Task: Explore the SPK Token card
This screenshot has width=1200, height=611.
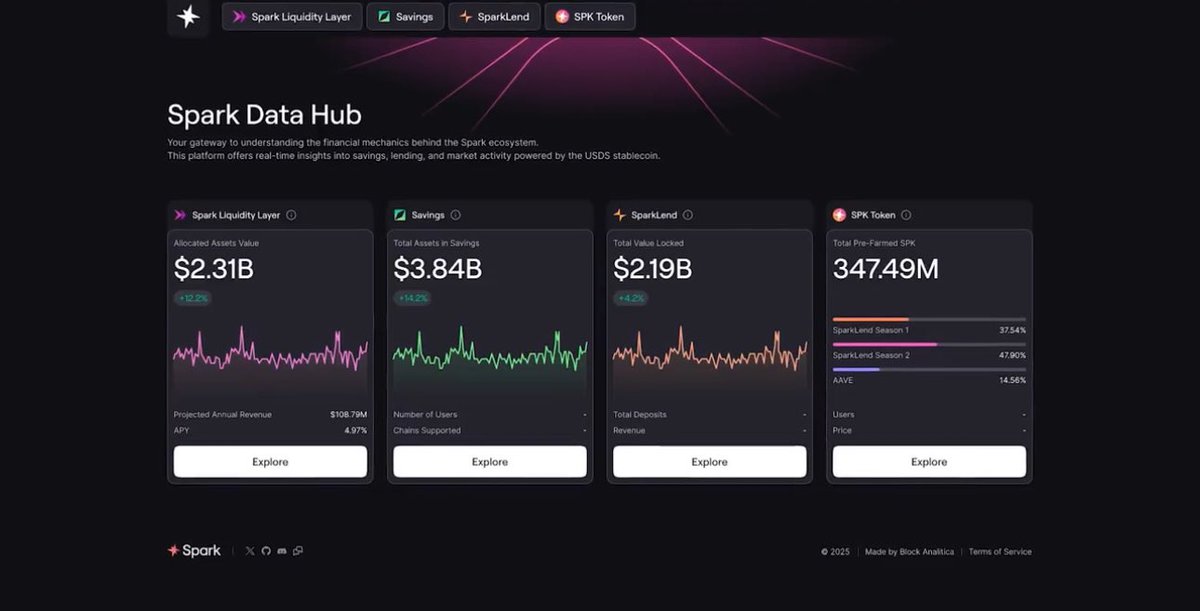Action: pyautogui.click(x=929, y=462)
